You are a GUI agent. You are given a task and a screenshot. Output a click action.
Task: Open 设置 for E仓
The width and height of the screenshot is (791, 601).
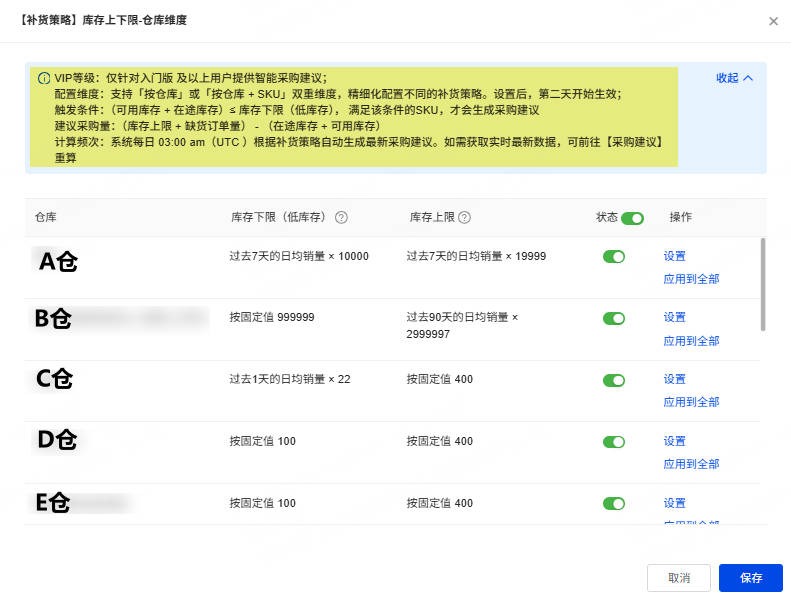click(674, 503)
